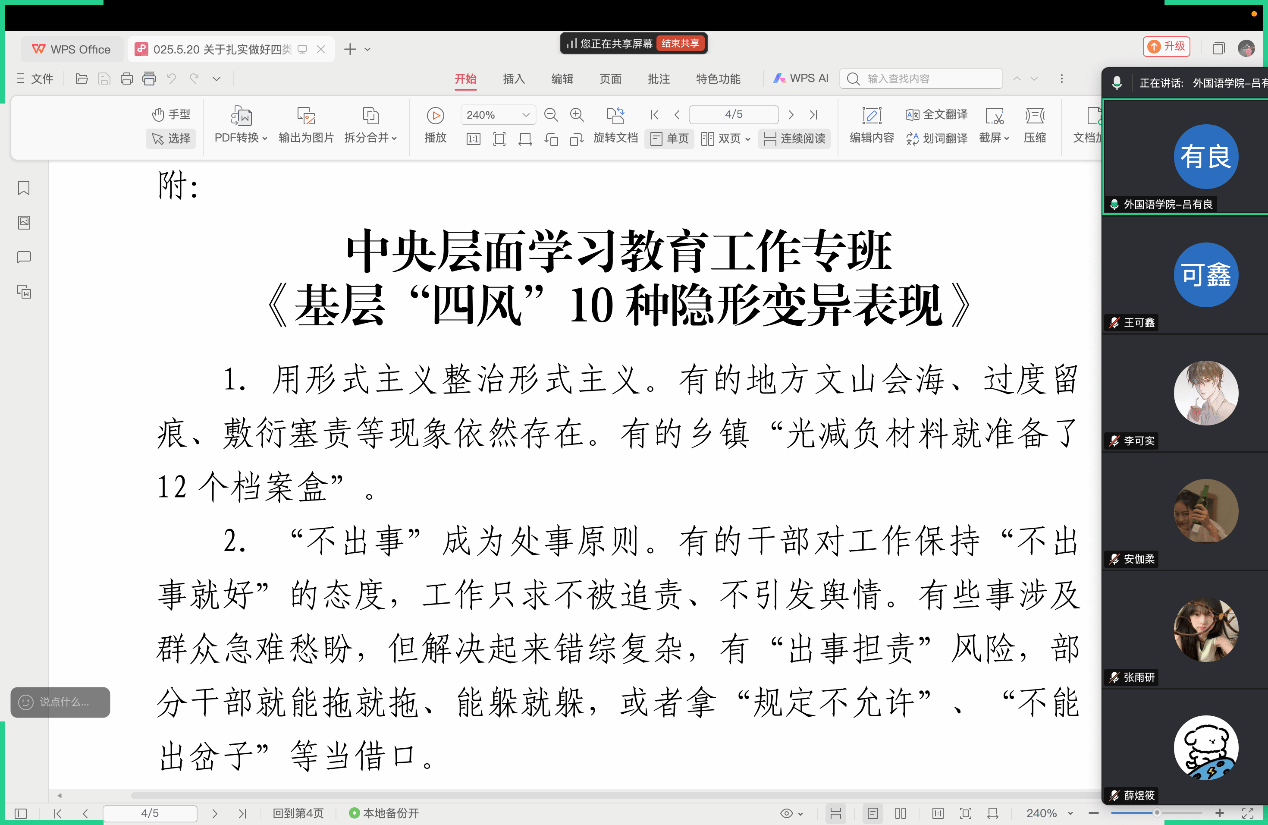Click the zoom slider in status bar
1268x825 pixels.
pyautogui.click(x=1157, y=813)
